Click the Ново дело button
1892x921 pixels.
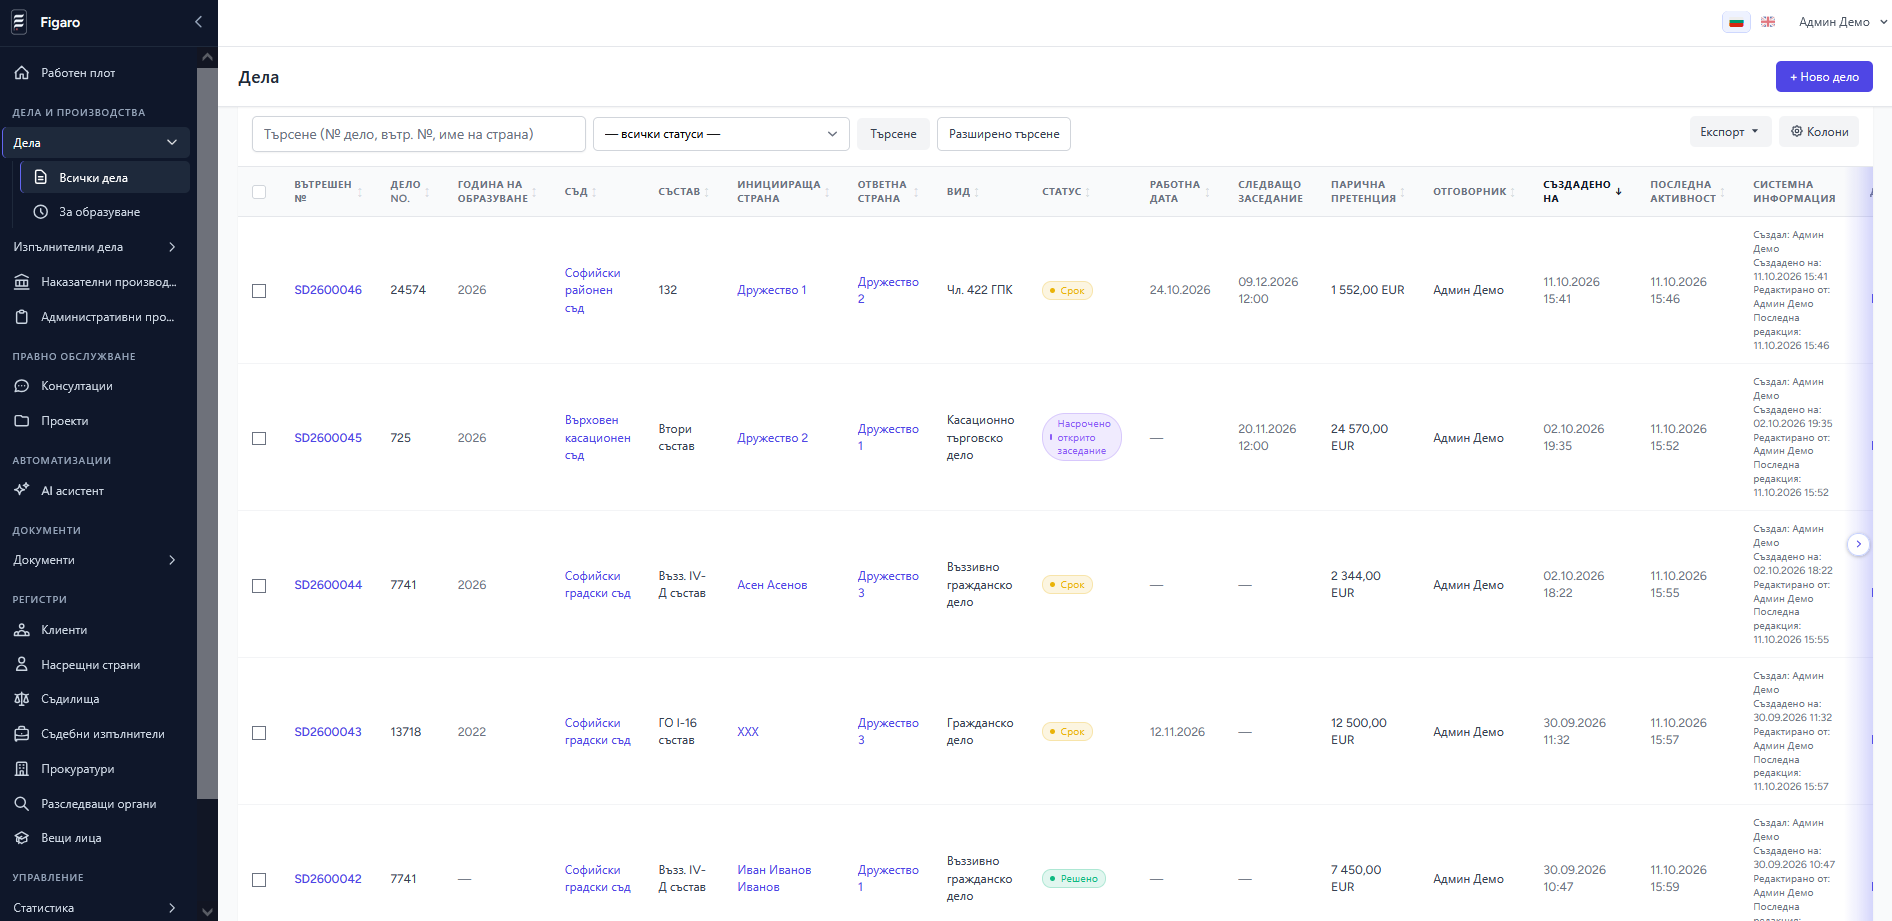(x=1824, y=77)
